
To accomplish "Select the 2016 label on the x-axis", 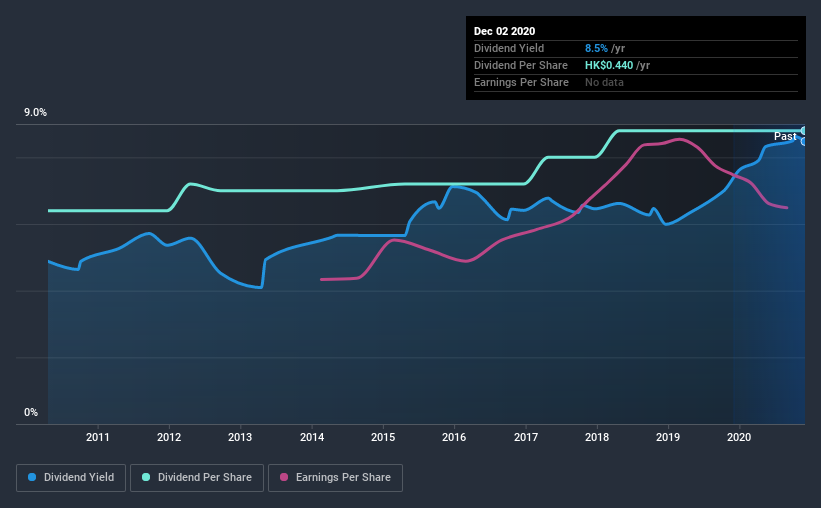I will [454, 437].
